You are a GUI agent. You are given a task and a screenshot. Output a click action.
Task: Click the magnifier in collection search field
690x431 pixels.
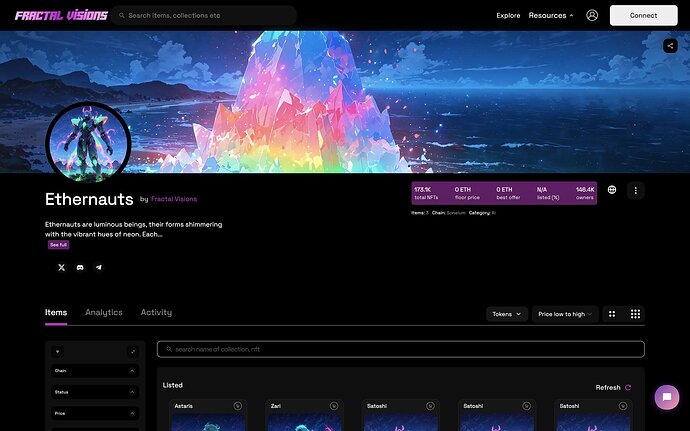169,349
